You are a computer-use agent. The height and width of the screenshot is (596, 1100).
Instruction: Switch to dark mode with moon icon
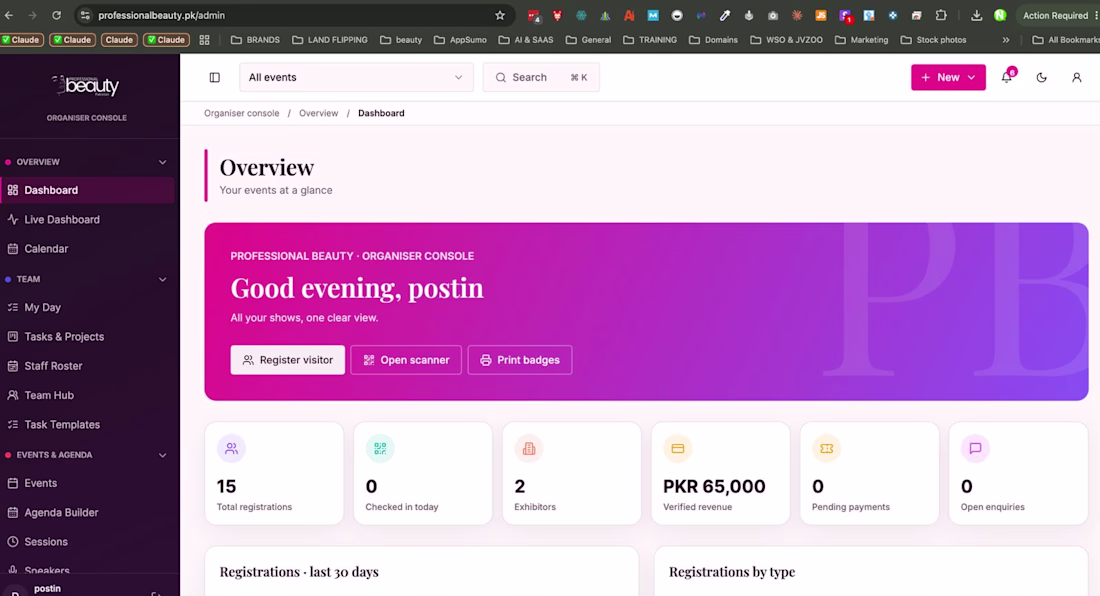point(1042,77)
